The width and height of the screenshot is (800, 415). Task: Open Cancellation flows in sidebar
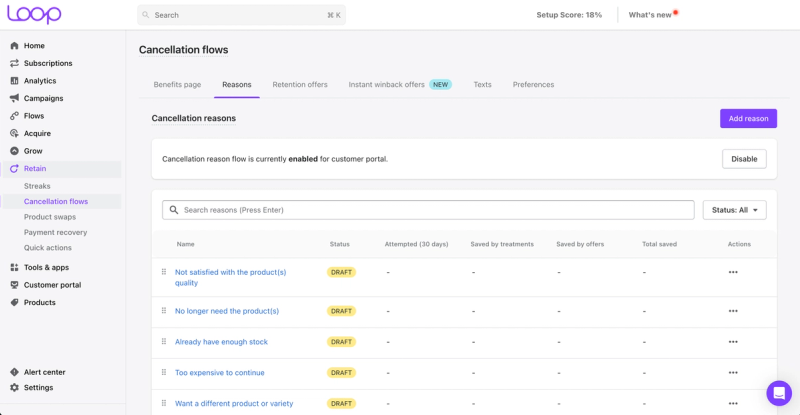coord(56,201)
